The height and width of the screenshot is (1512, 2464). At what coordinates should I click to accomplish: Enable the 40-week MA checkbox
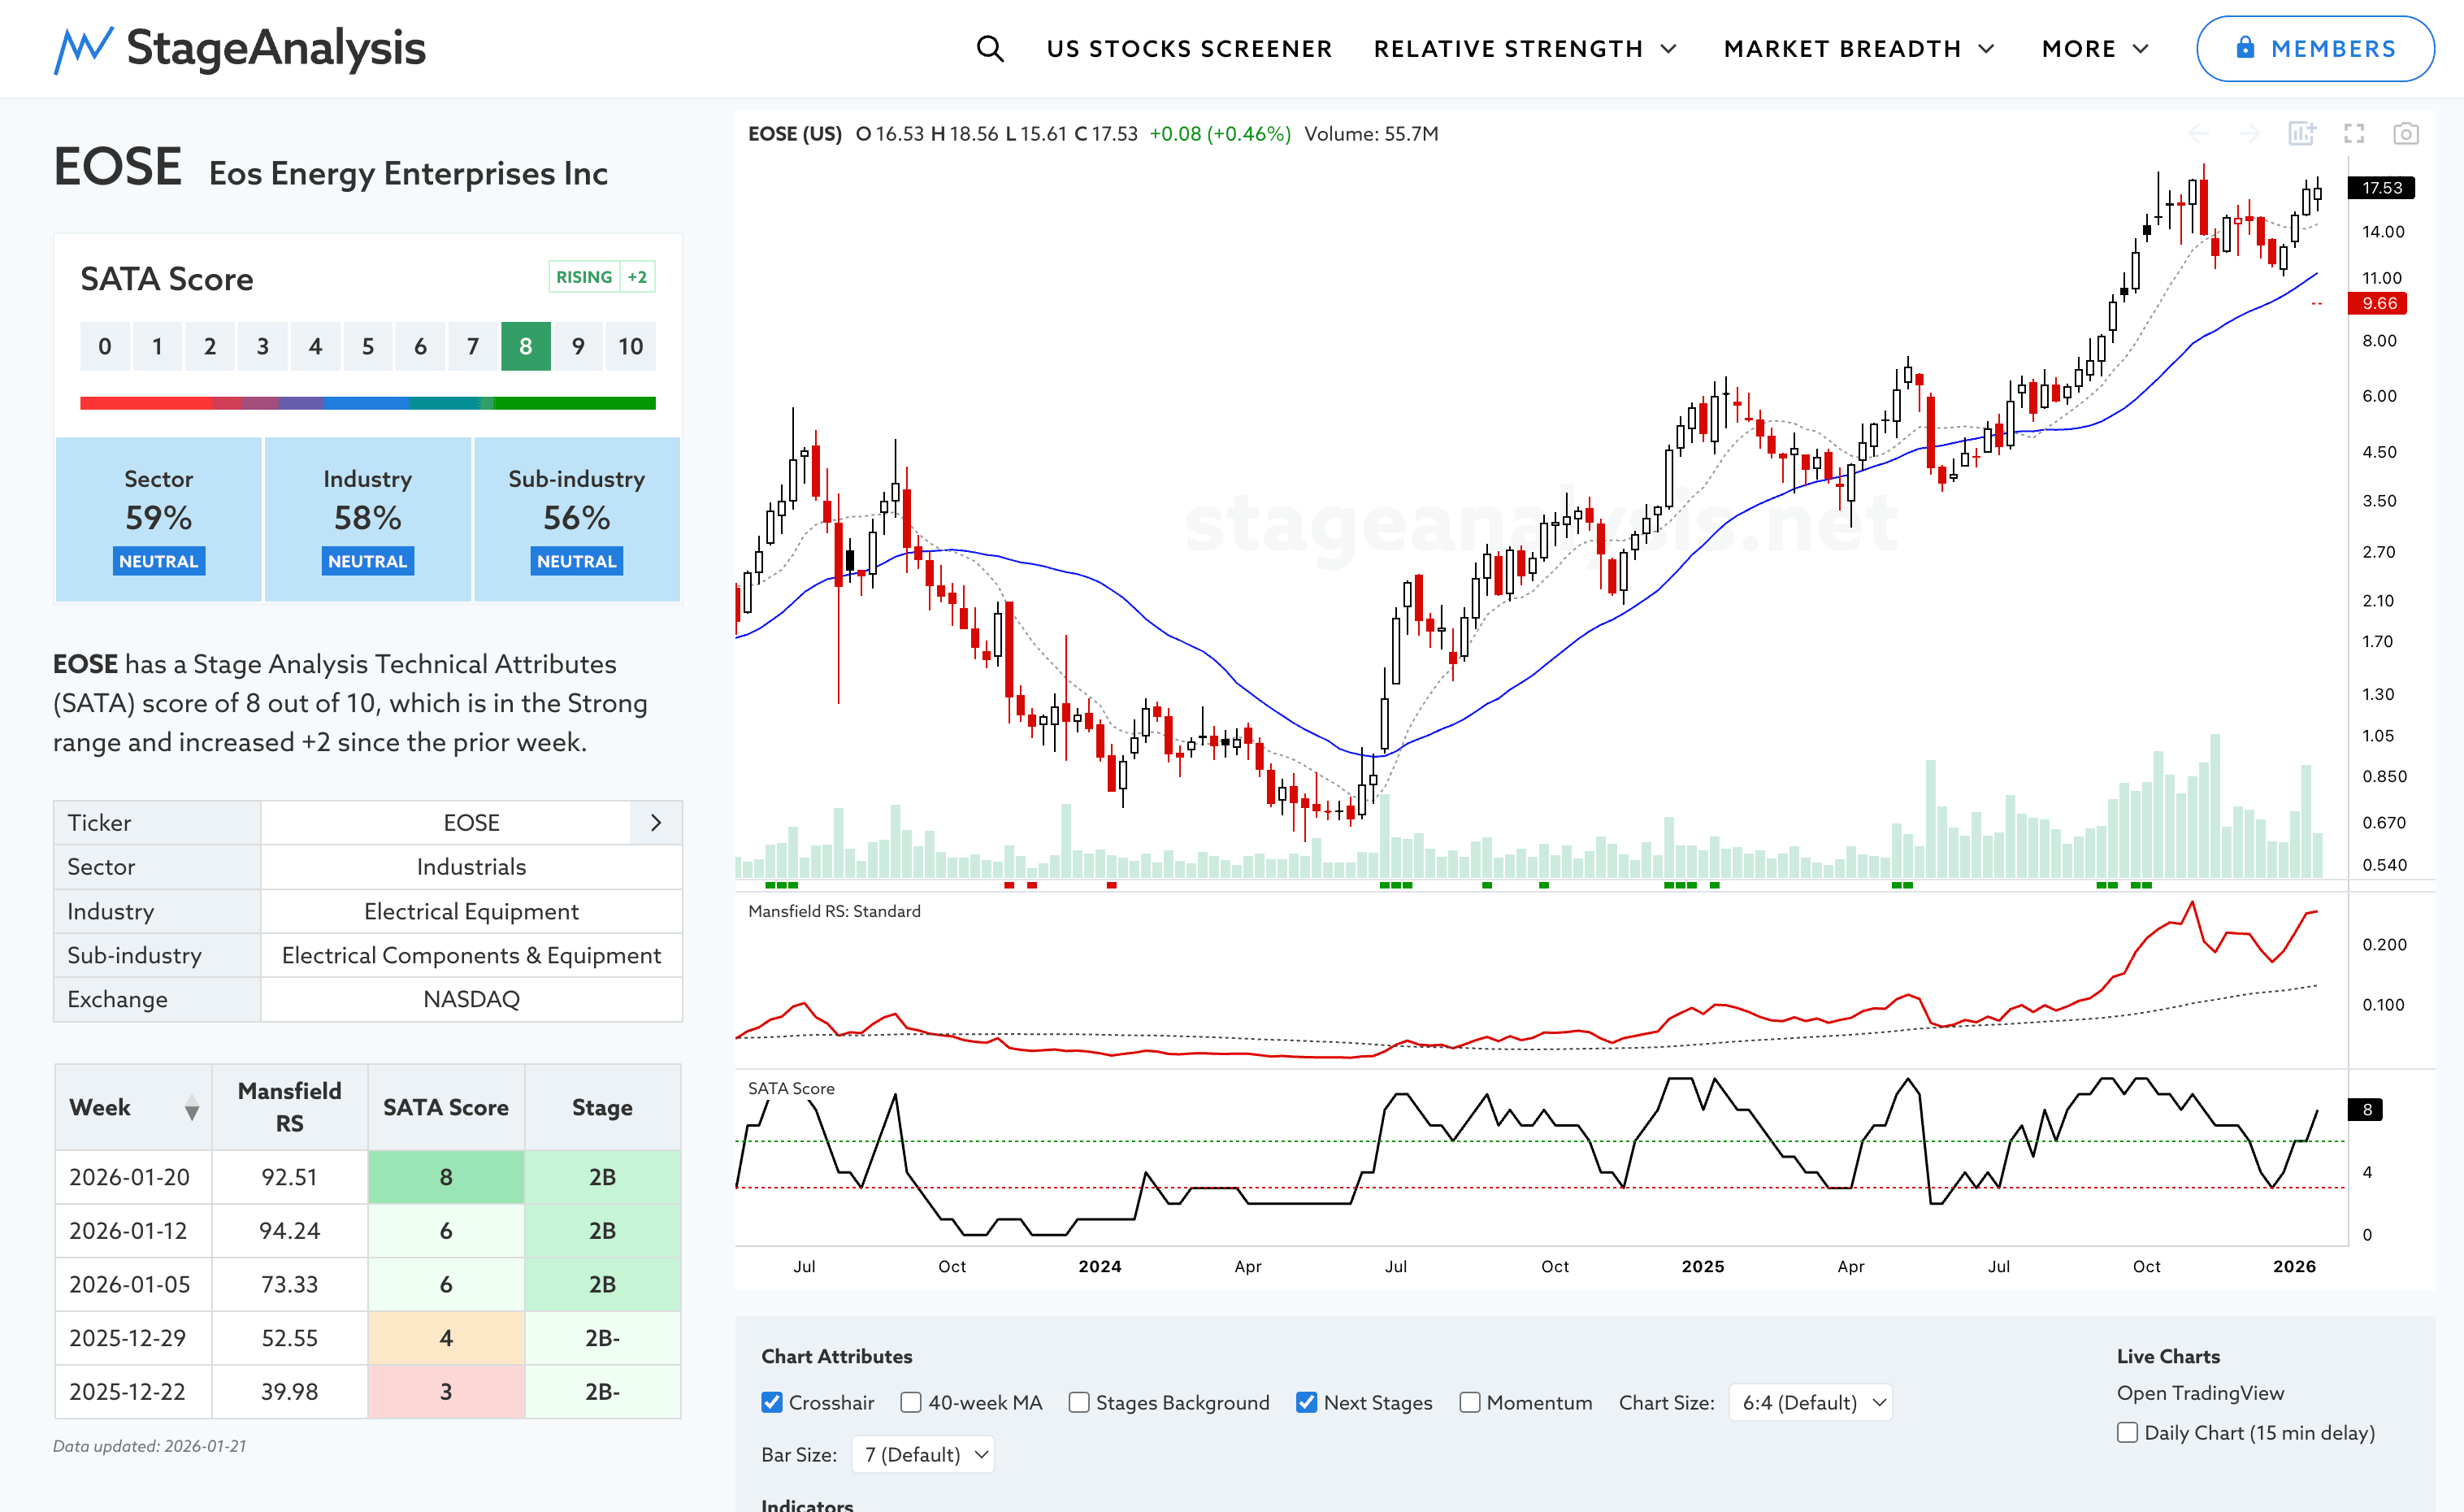coord(910,1402)
